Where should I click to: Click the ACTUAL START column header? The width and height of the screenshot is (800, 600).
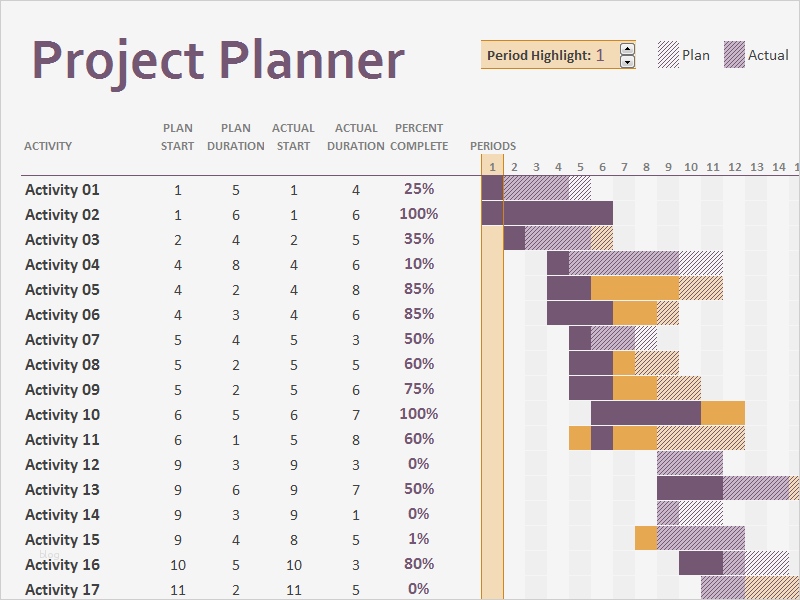point(293,137)
